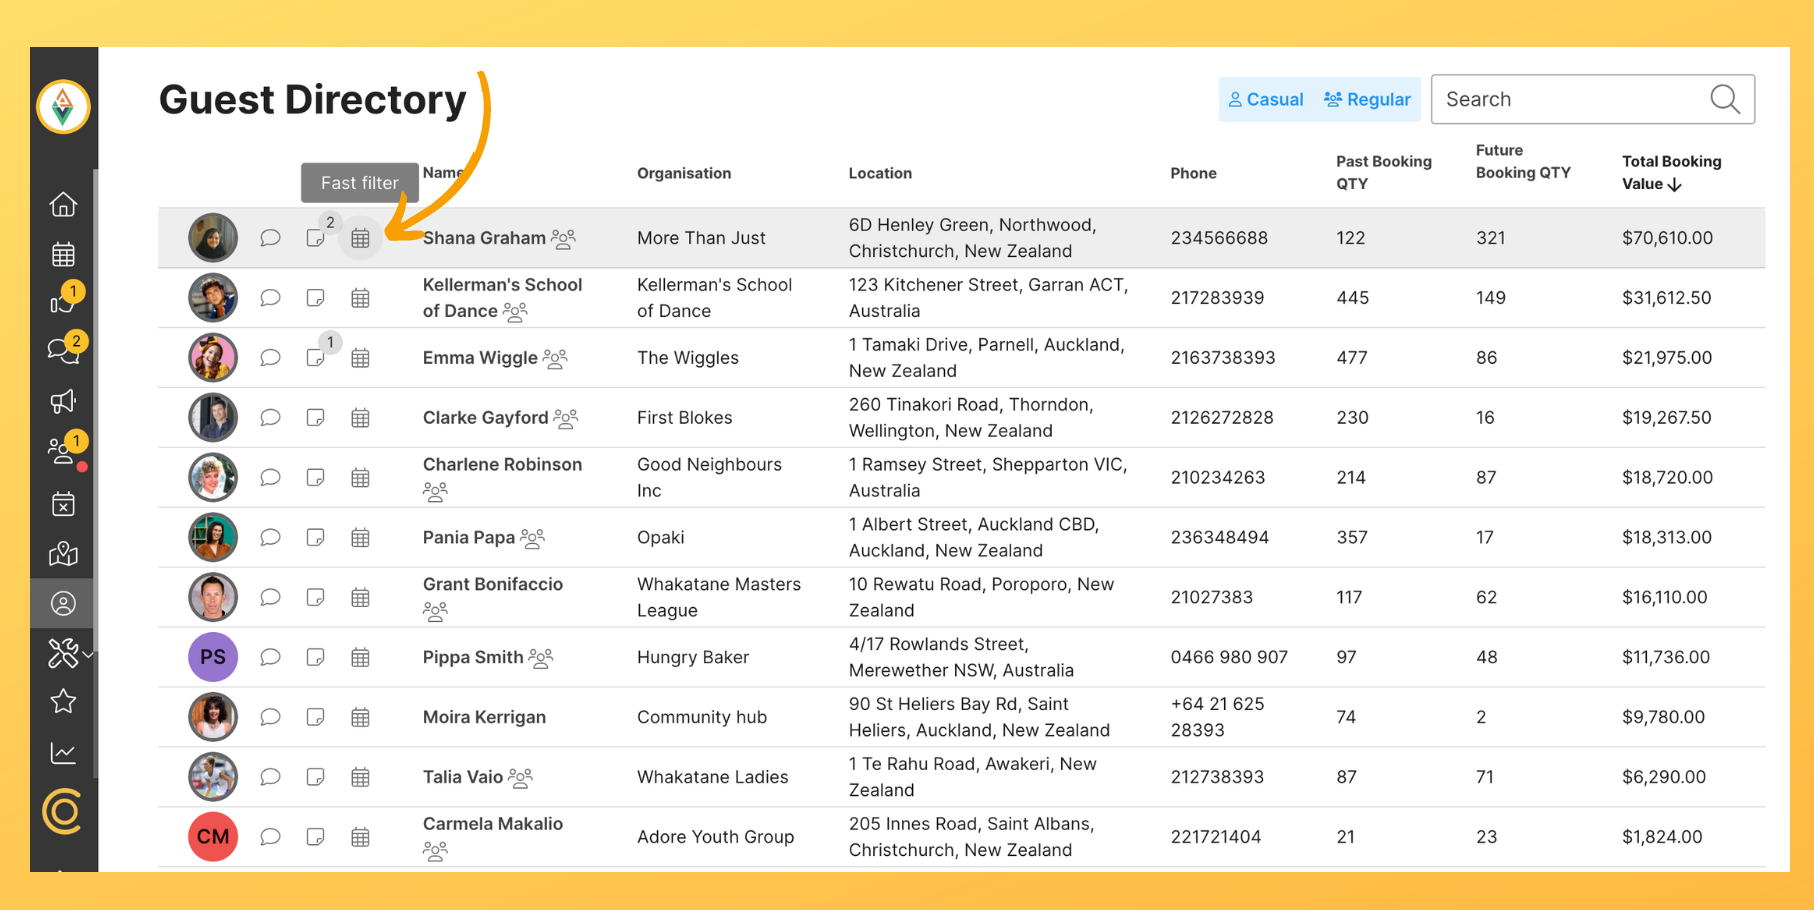1814x910 pixels.
Task: Message Shana Graham via chat icon
Action: (x=270, y=238)
